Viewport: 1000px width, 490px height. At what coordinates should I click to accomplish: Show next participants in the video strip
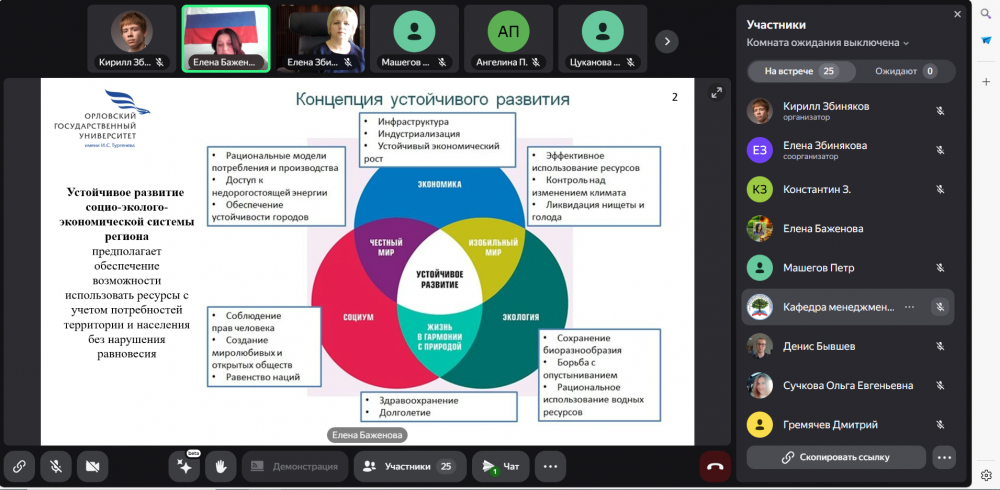coord(667,41)
